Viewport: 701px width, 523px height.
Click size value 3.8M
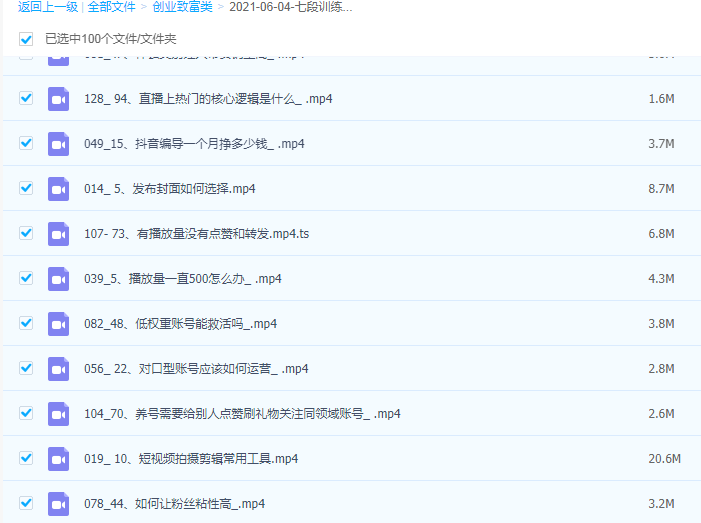(662, 324)
